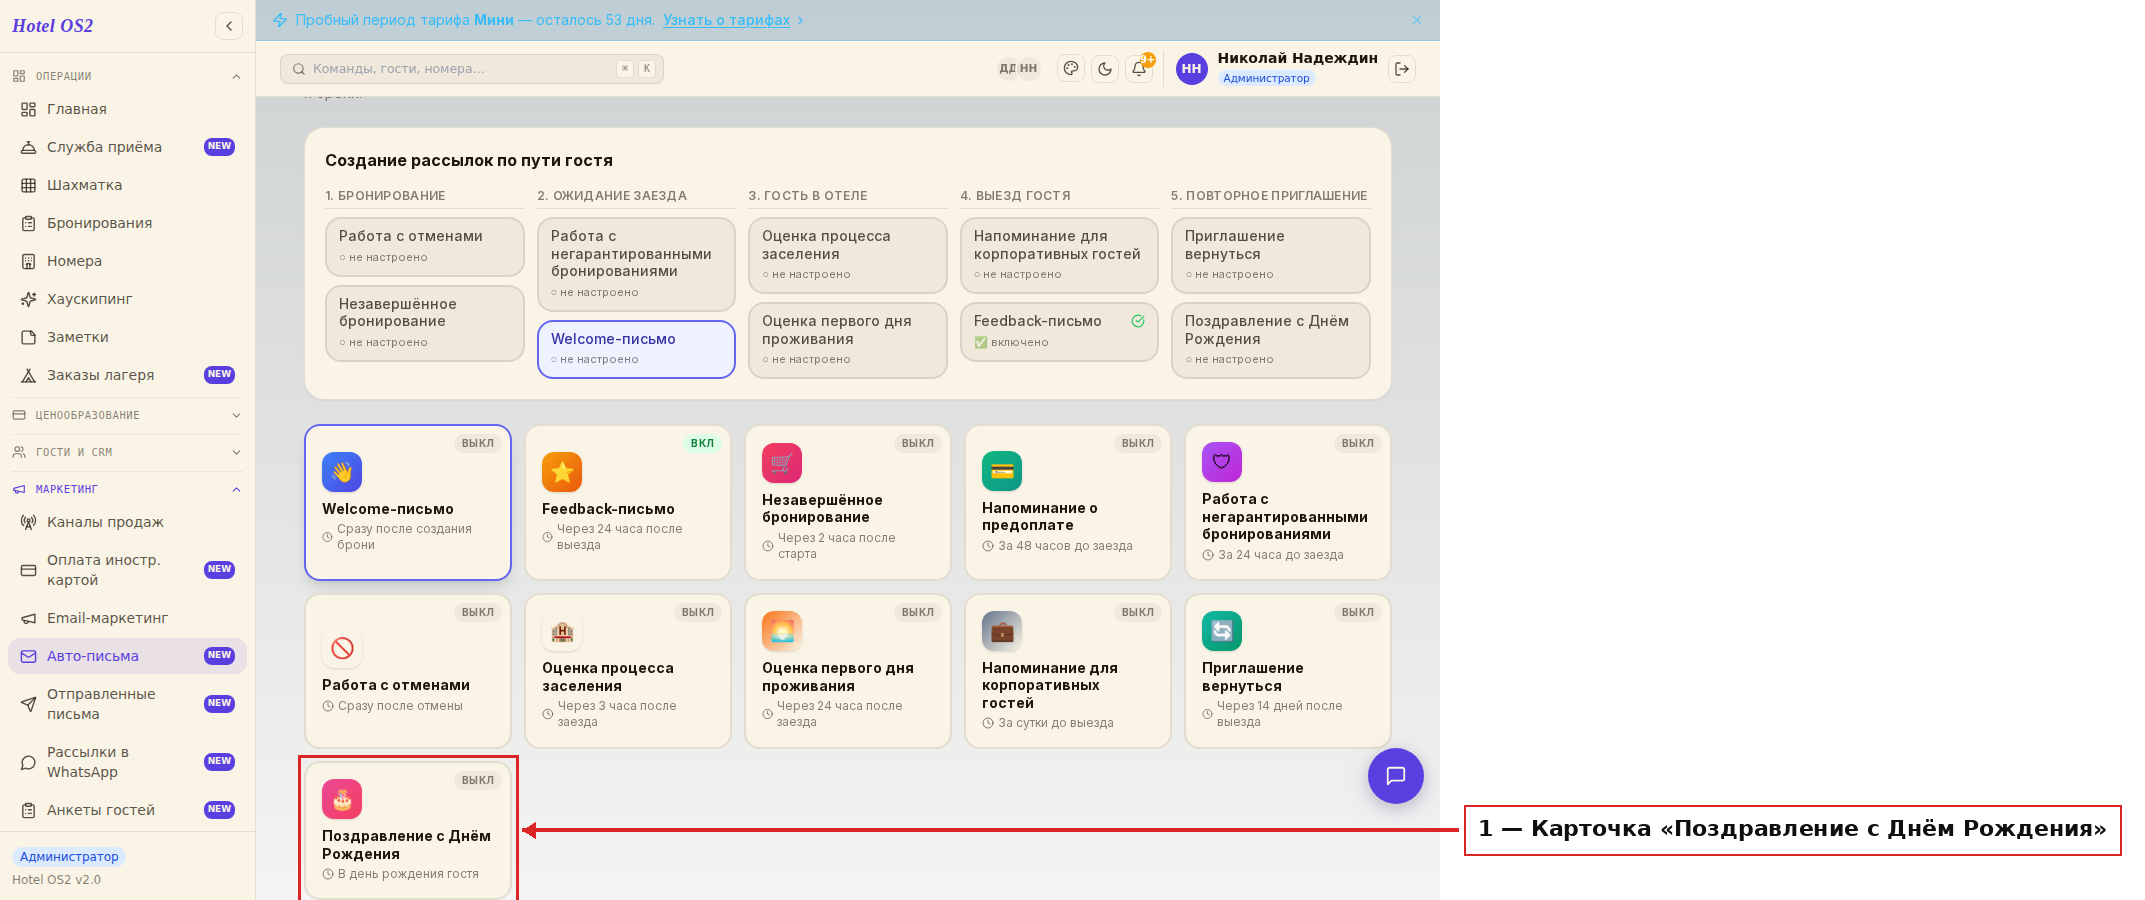The height and width of the screenshot is (900, 2145).
Task: Open Оплата иностр. картой in the sidebar
Action: click(127, 570)
